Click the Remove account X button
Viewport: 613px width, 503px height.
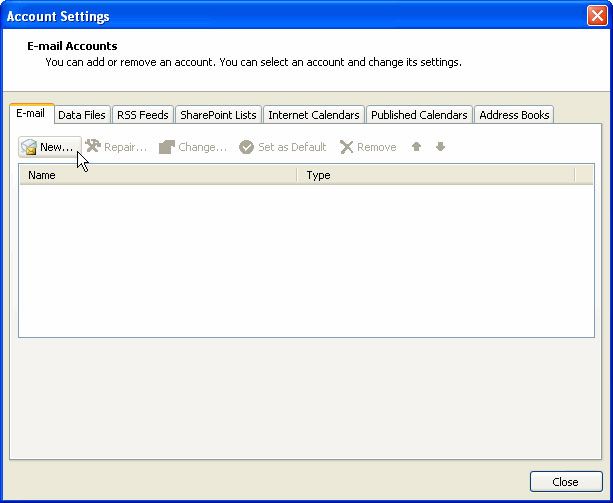click(368, 147)
